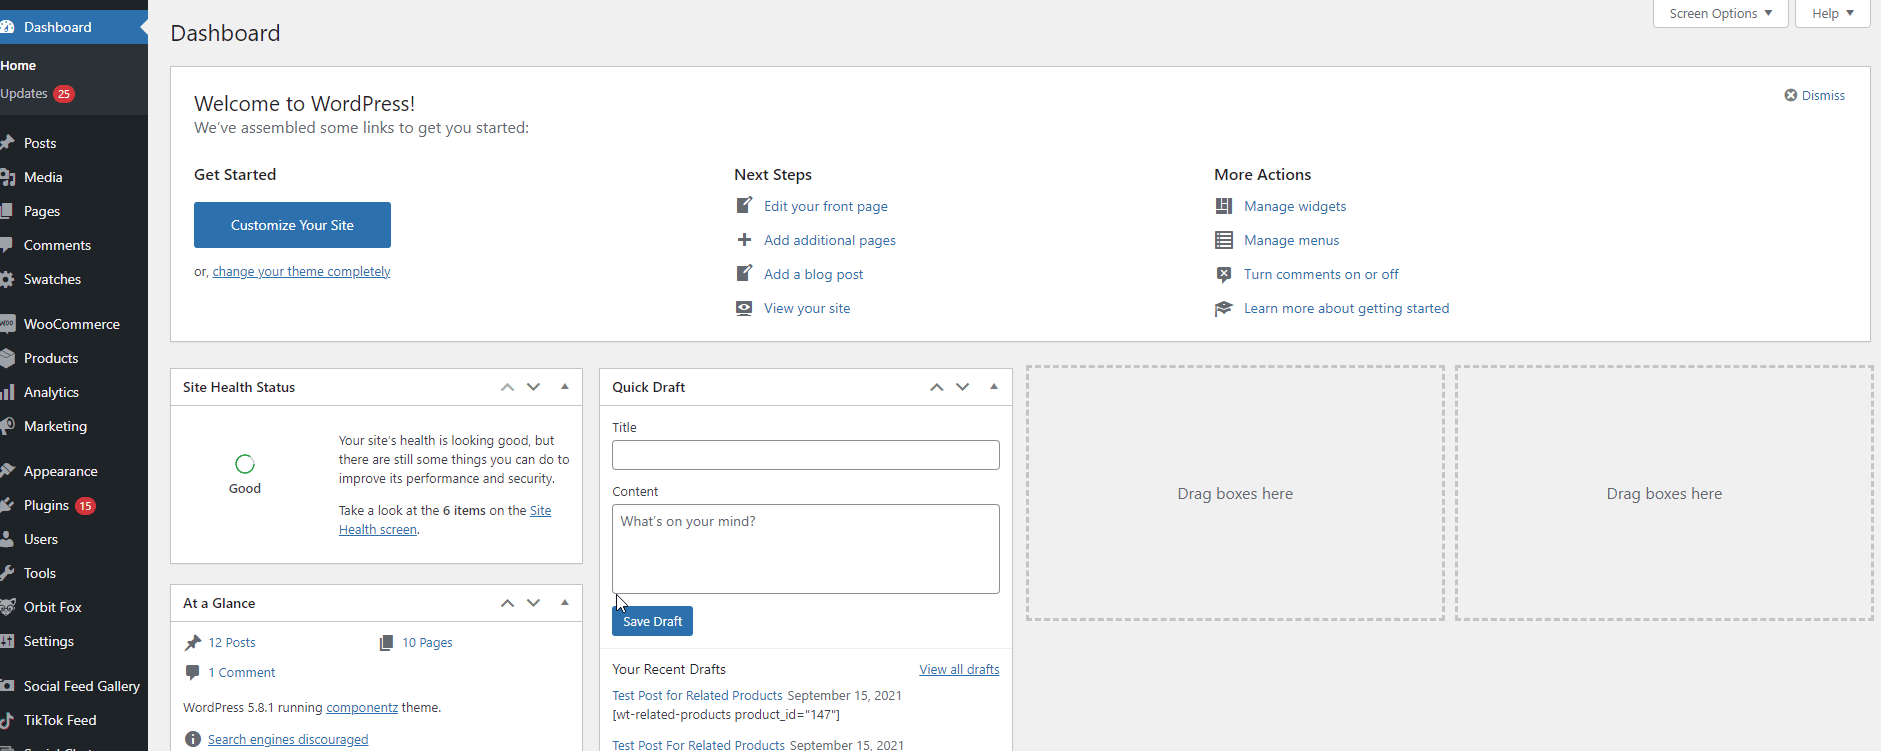Move At a Glance box down

[533, 603]
